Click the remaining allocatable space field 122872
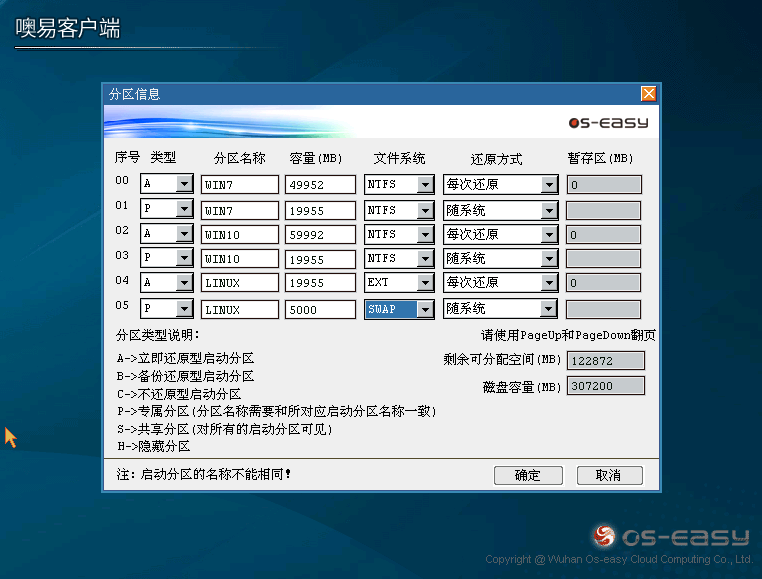This screenshot has width=762, height=579. [x=605, y=360]
